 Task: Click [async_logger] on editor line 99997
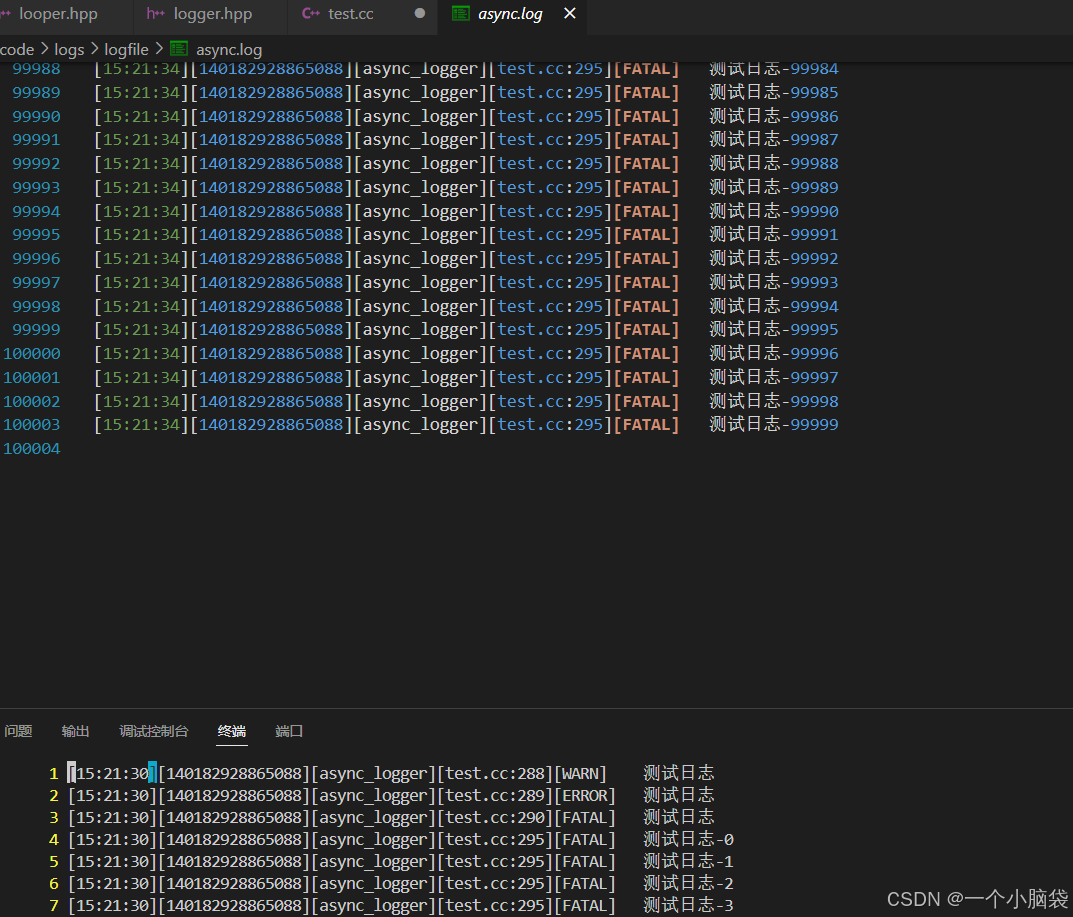click(420, 283)
